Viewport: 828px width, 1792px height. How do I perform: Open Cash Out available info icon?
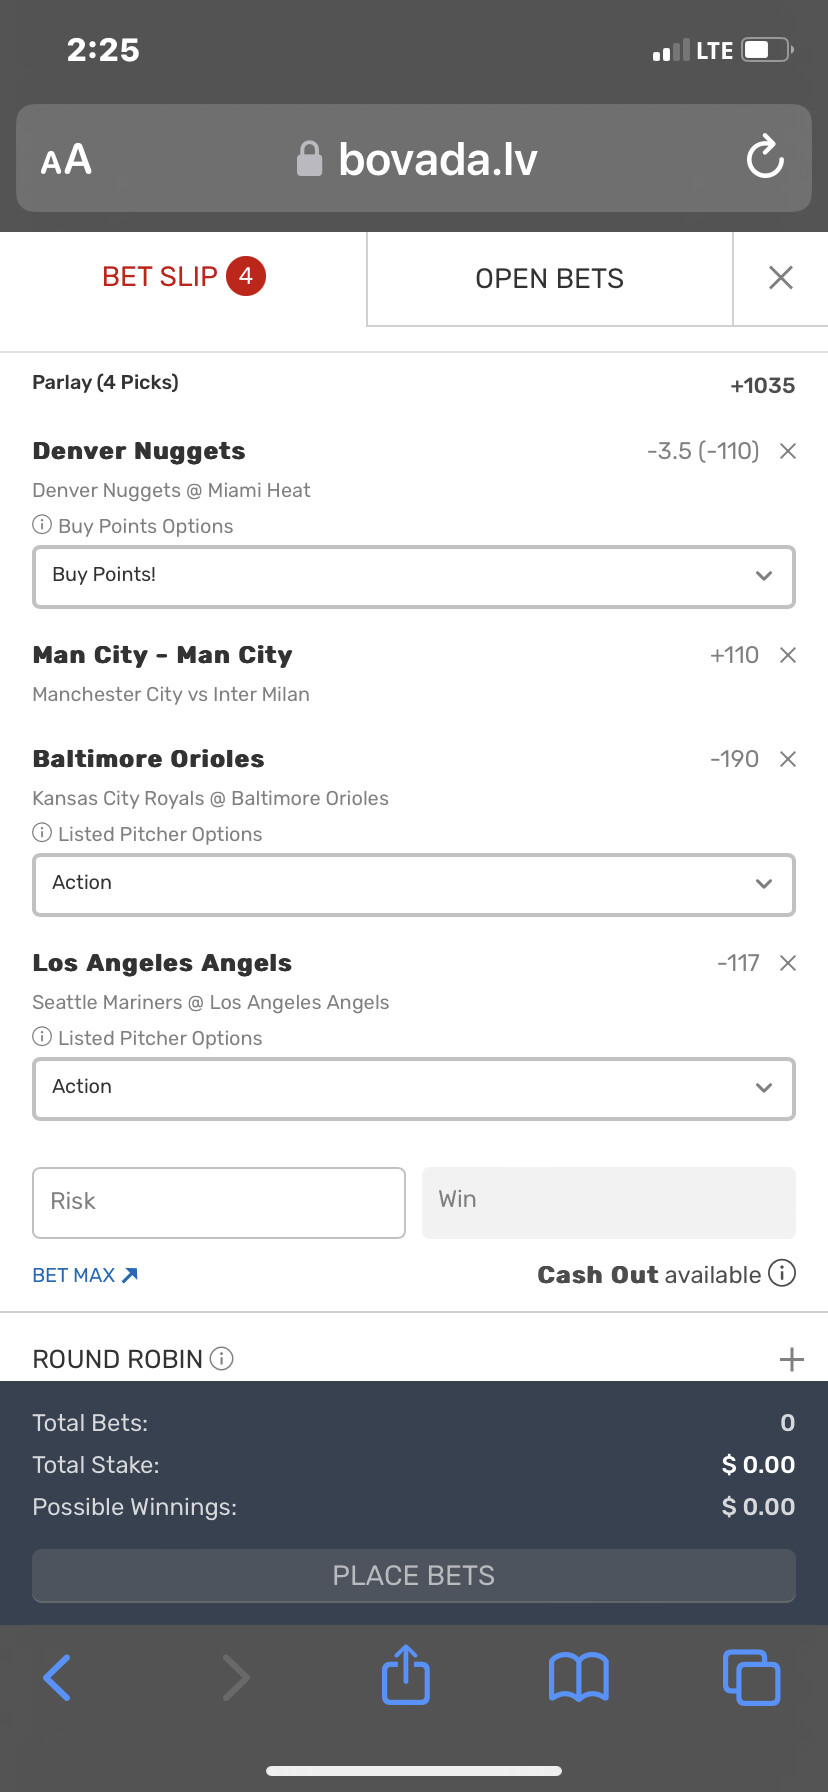tap(782, 1273)
